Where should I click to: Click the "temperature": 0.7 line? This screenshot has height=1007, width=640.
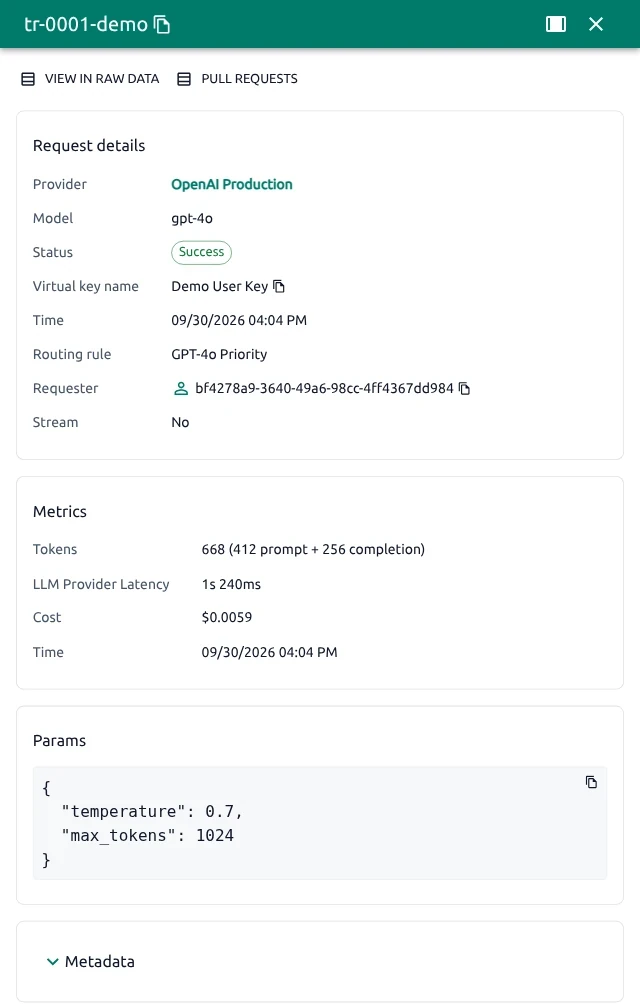click(x=152, y=812)
